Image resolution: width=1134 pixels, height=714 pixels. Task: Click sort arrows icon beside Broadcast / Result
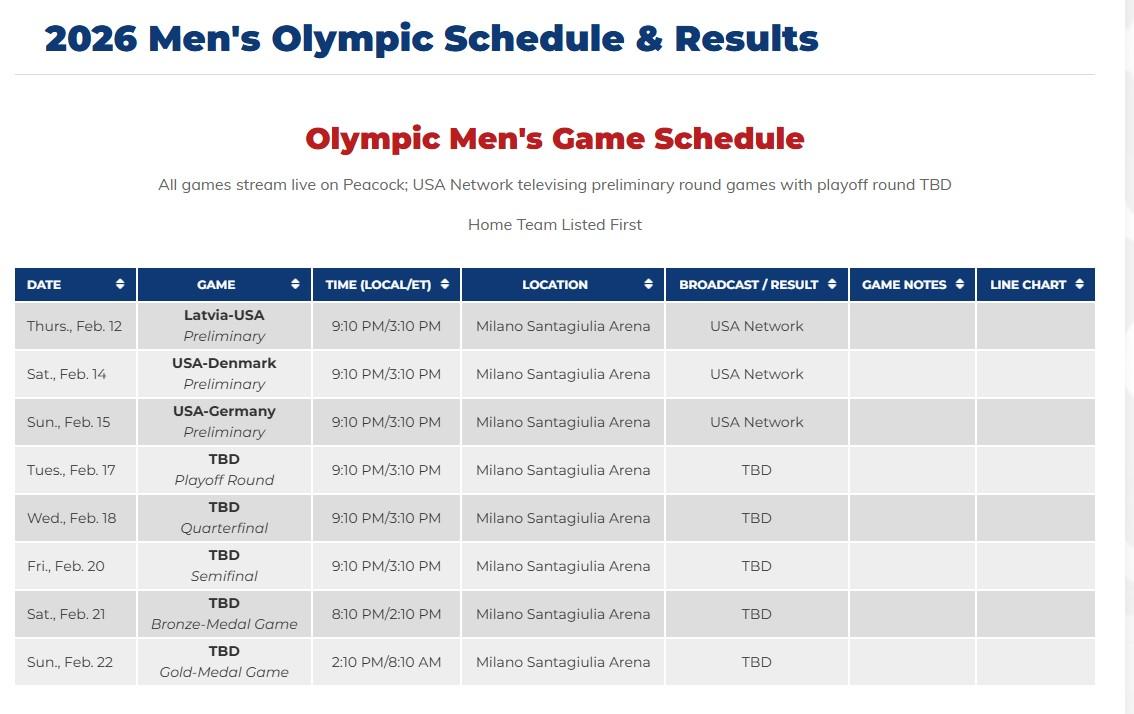[x=832, y=285]
